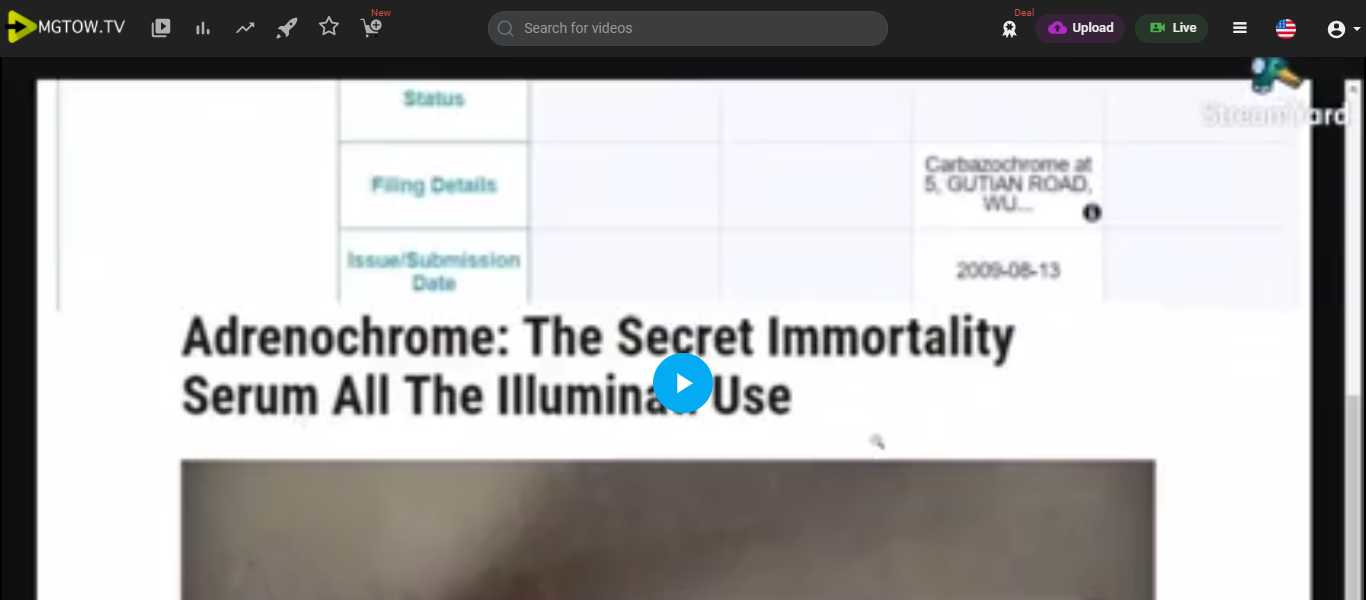Open the award ribbon Deal icon
Image resolution: width=1366 pixels, height=600 pixels.
pos(1010,29)
